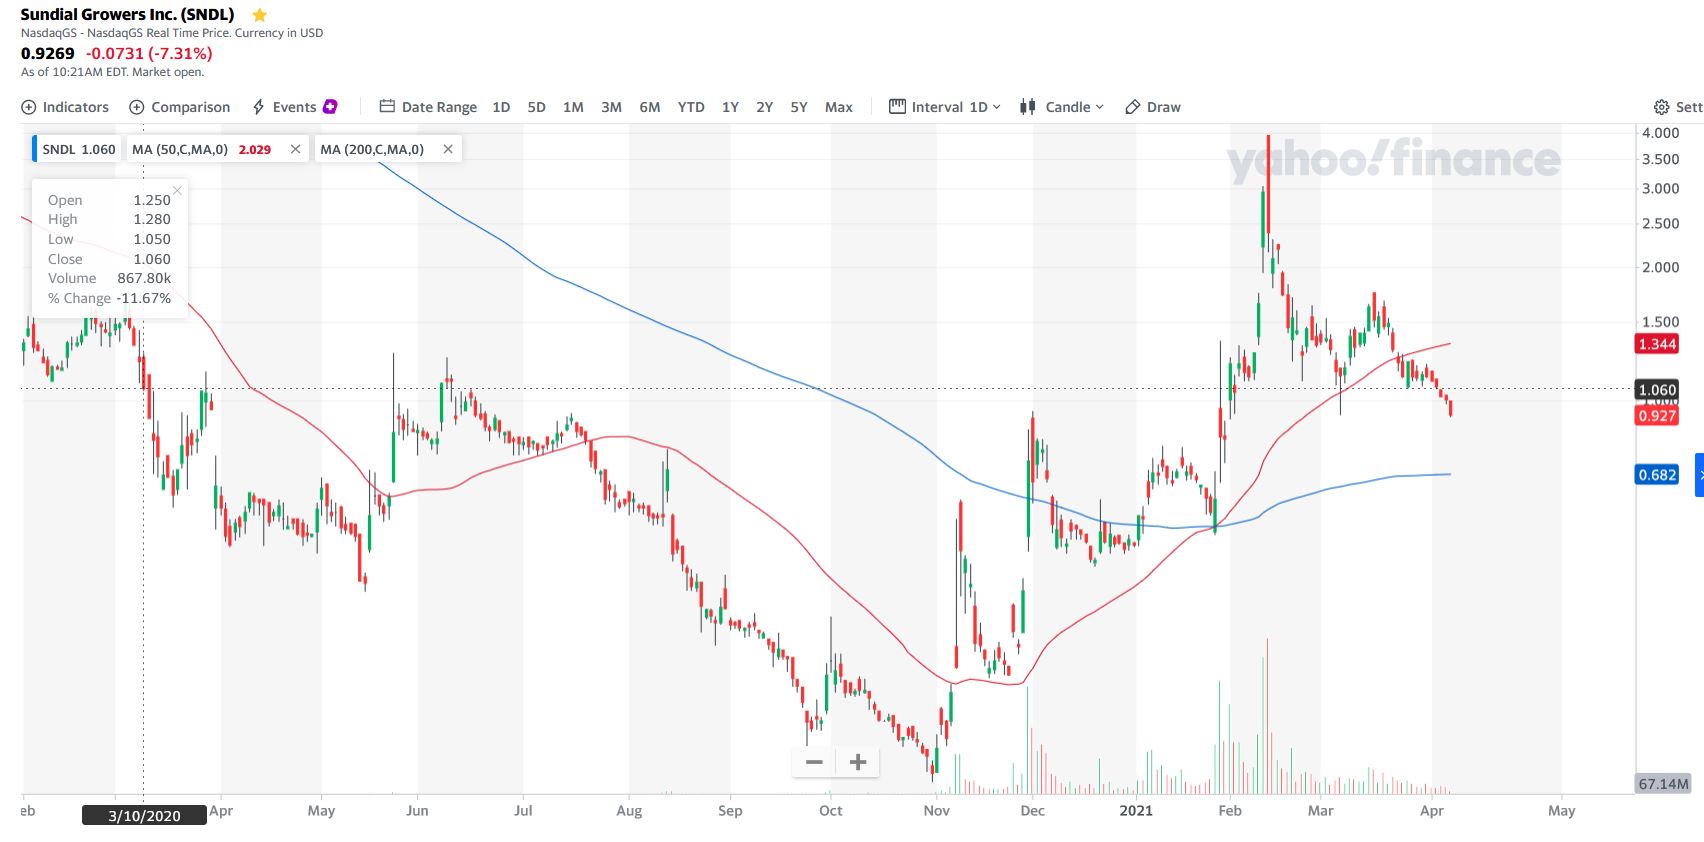Select the 6M date range
1704x842 pixels.
(650, 107)
